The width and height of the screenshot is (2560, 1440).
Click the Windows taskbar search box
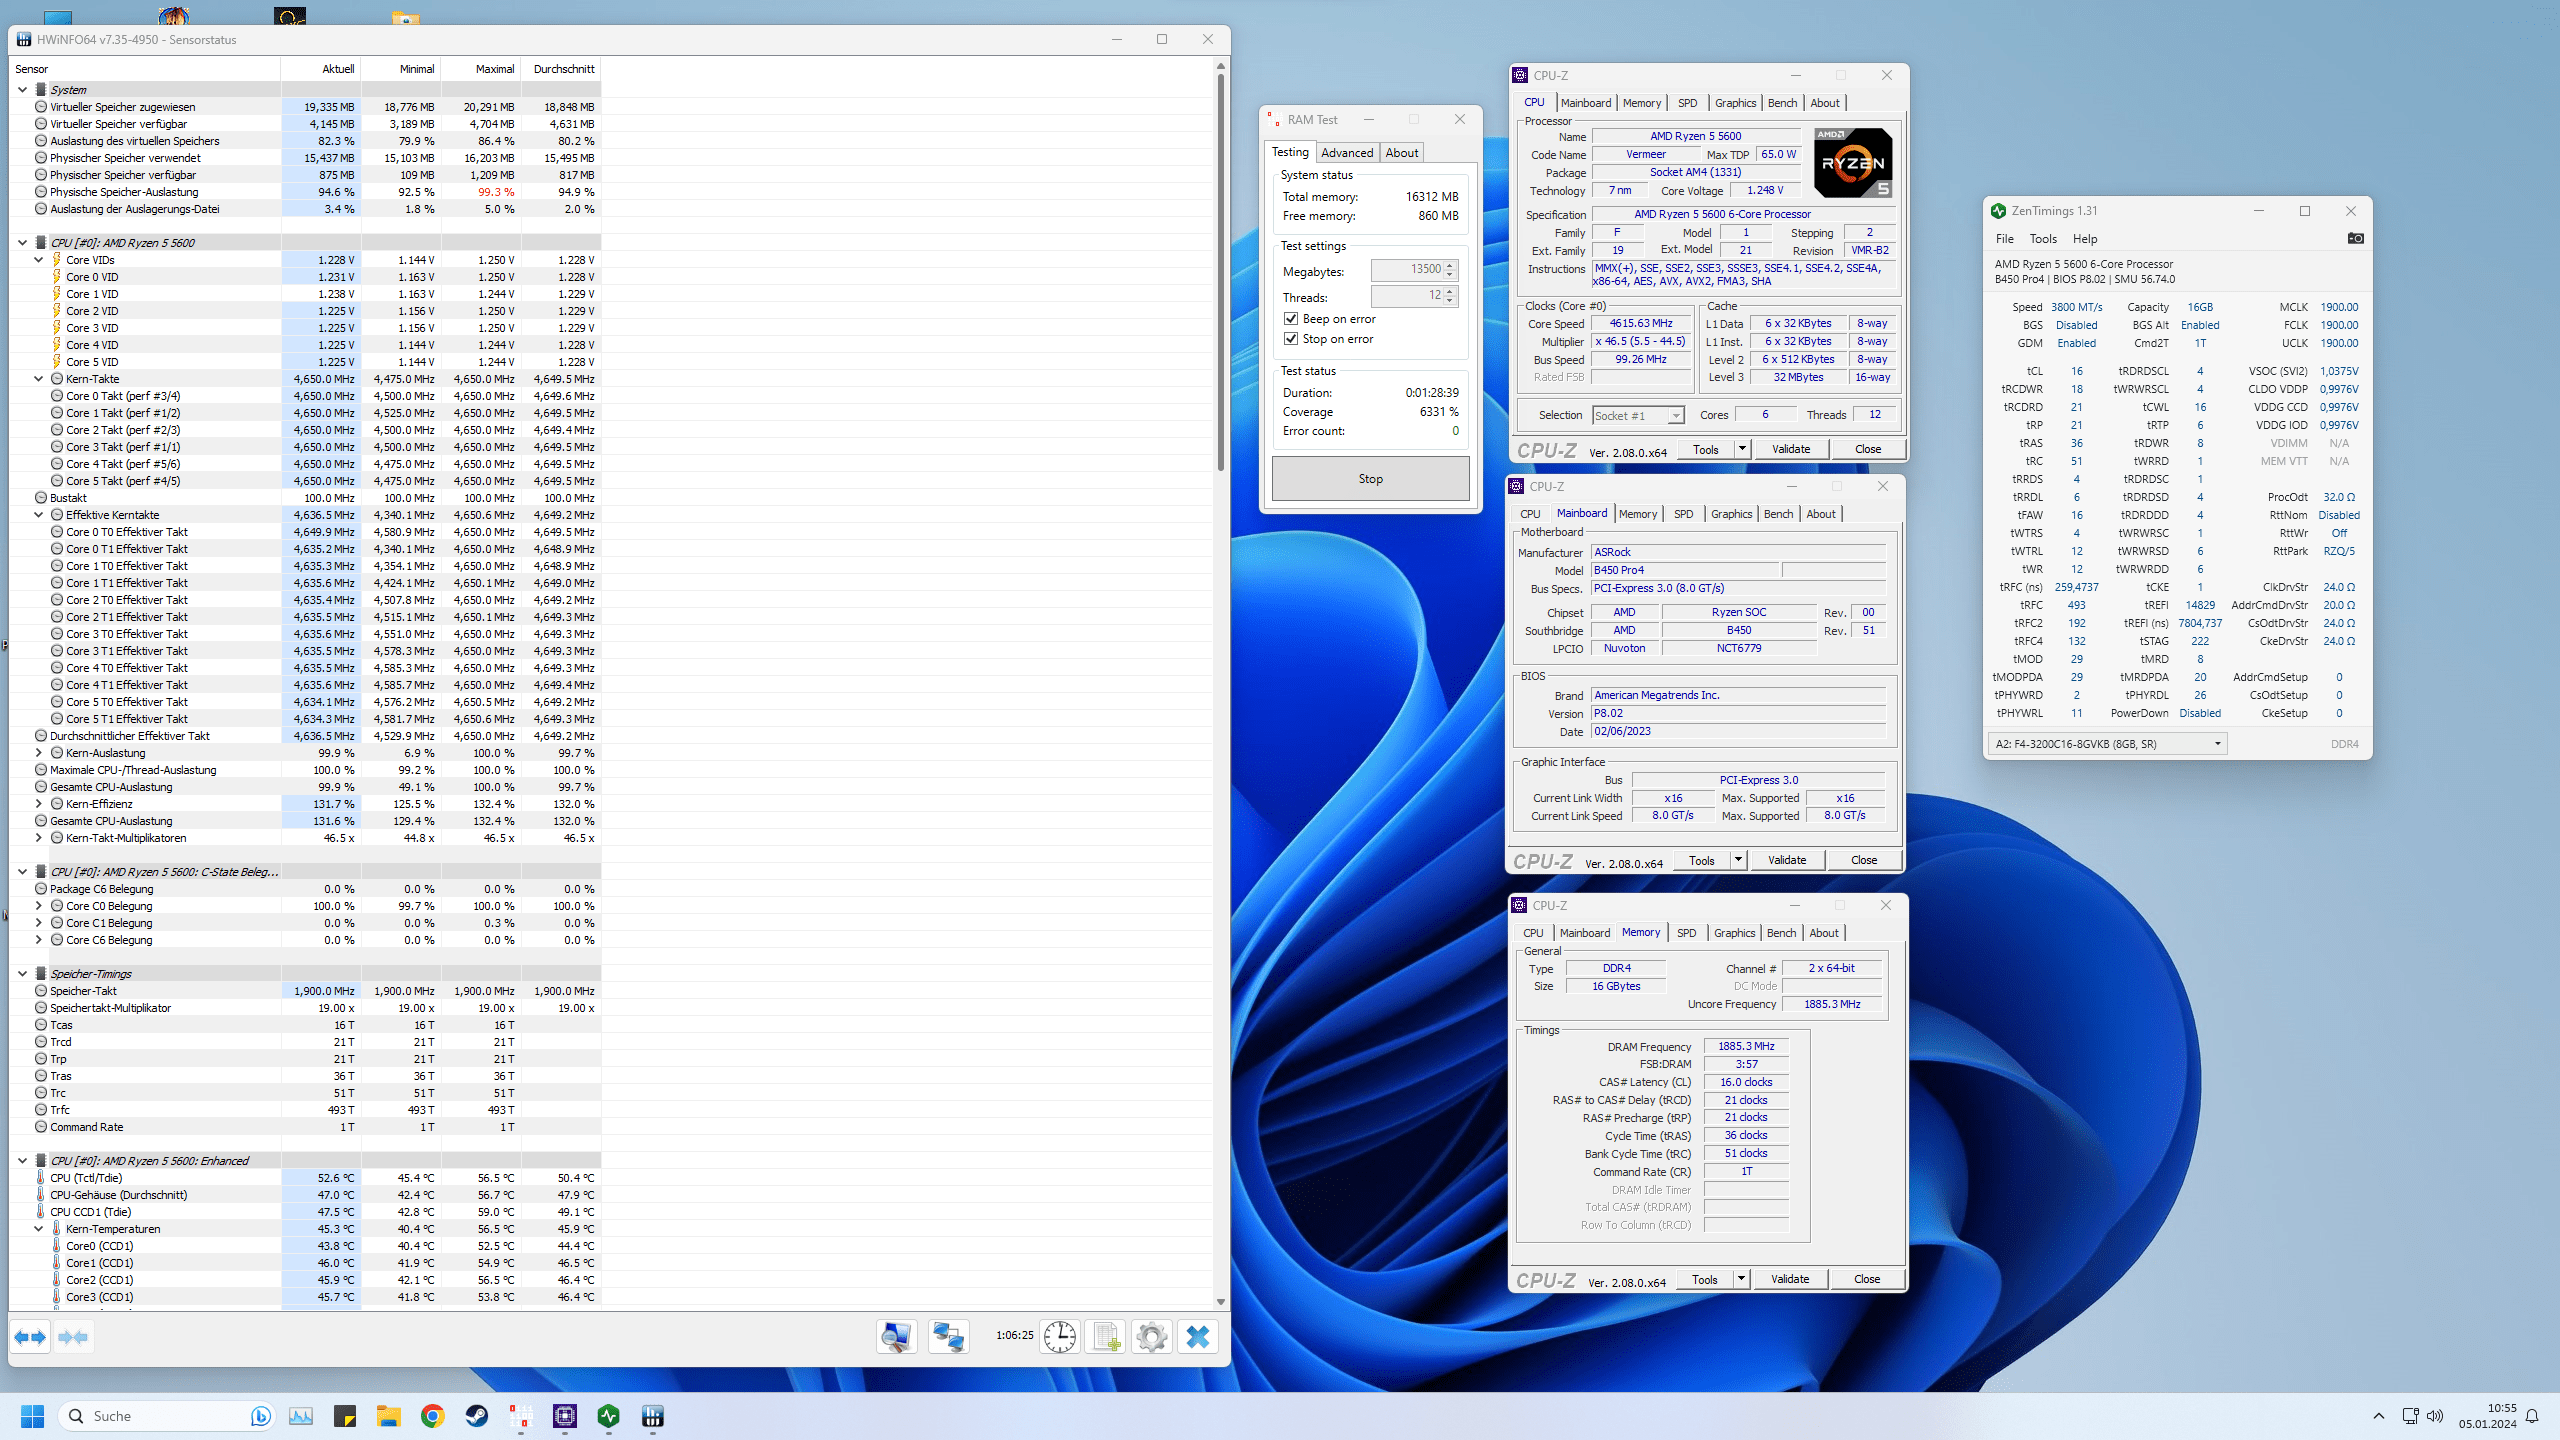(x=165, y=1416)
